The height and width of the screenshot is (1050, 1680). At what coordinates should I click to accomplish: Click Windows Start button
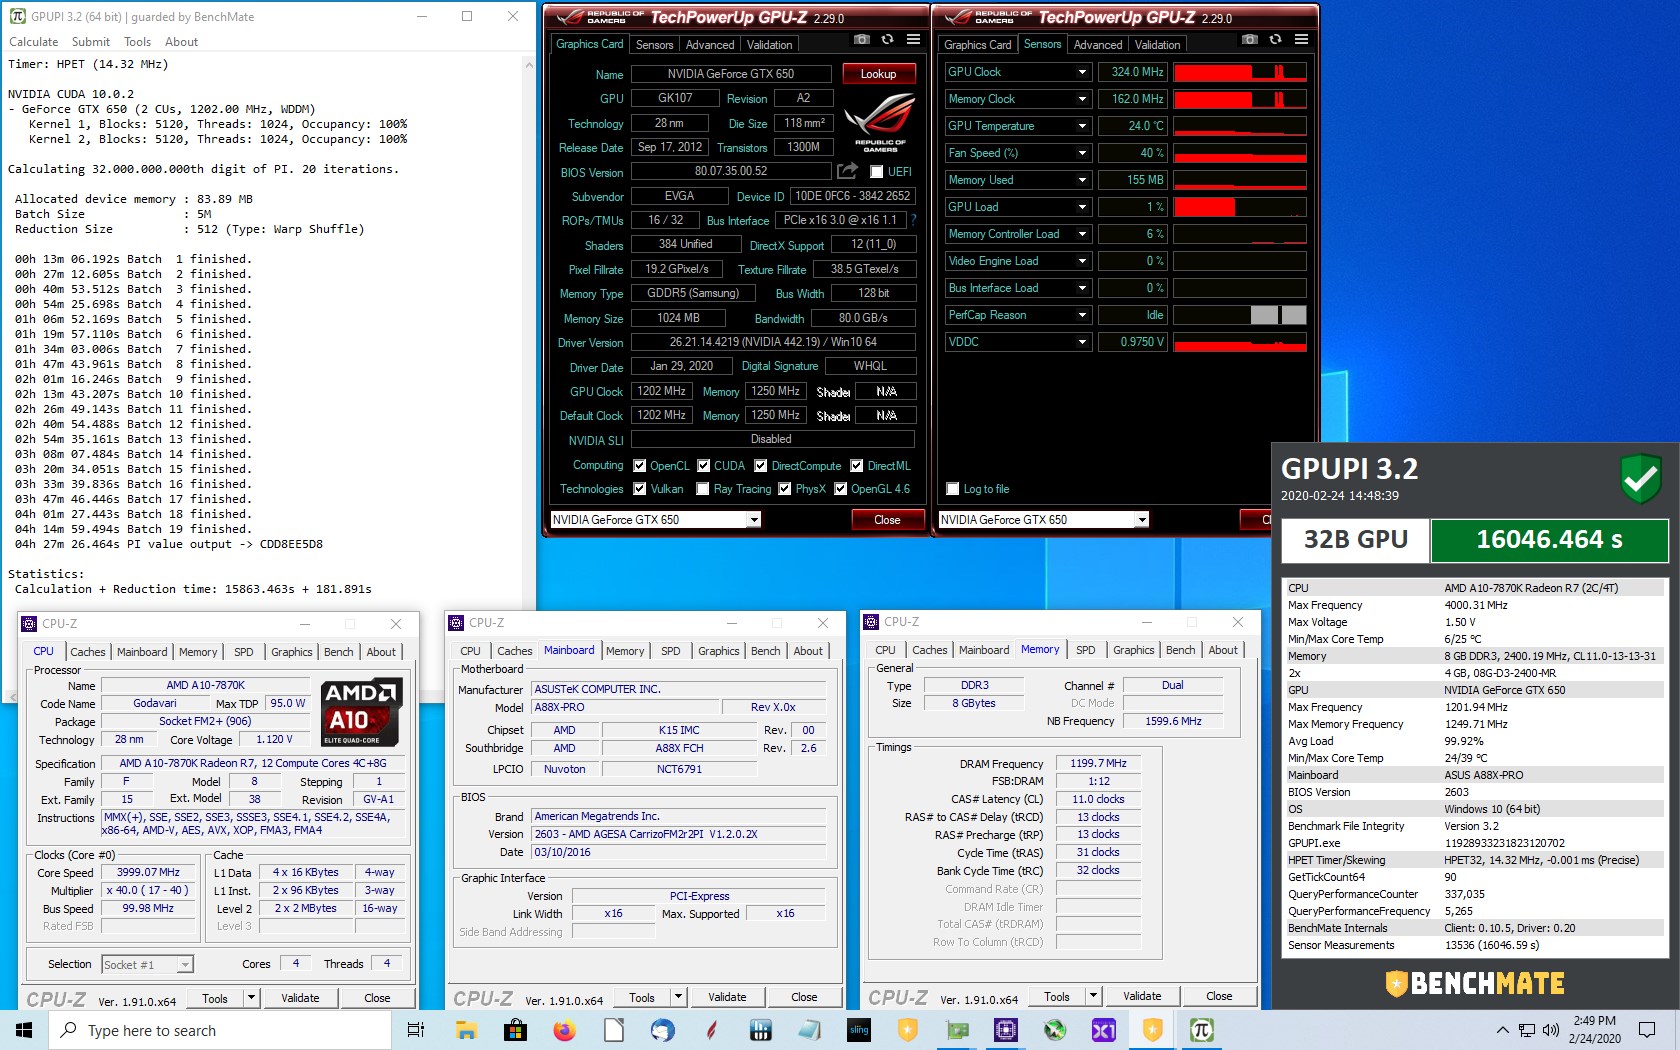coord(24,1030)
